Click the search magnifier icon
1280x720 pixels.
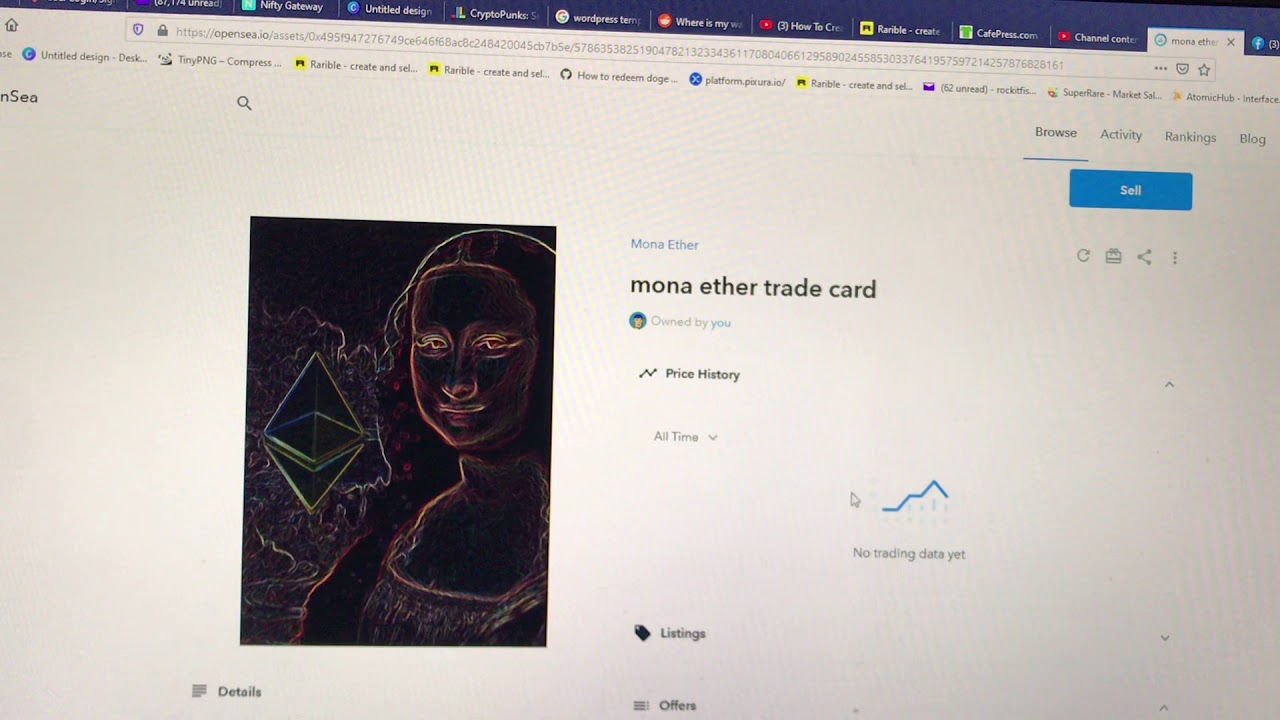pyautogui.click(x=244, y=103)
